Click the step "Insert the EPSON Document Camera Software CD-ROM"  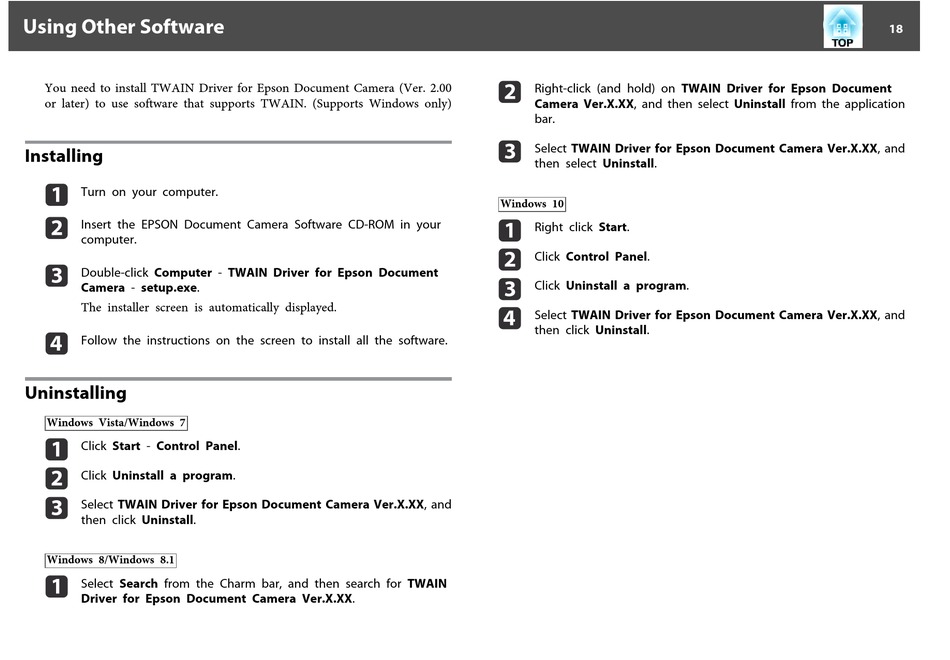(261, 232)
